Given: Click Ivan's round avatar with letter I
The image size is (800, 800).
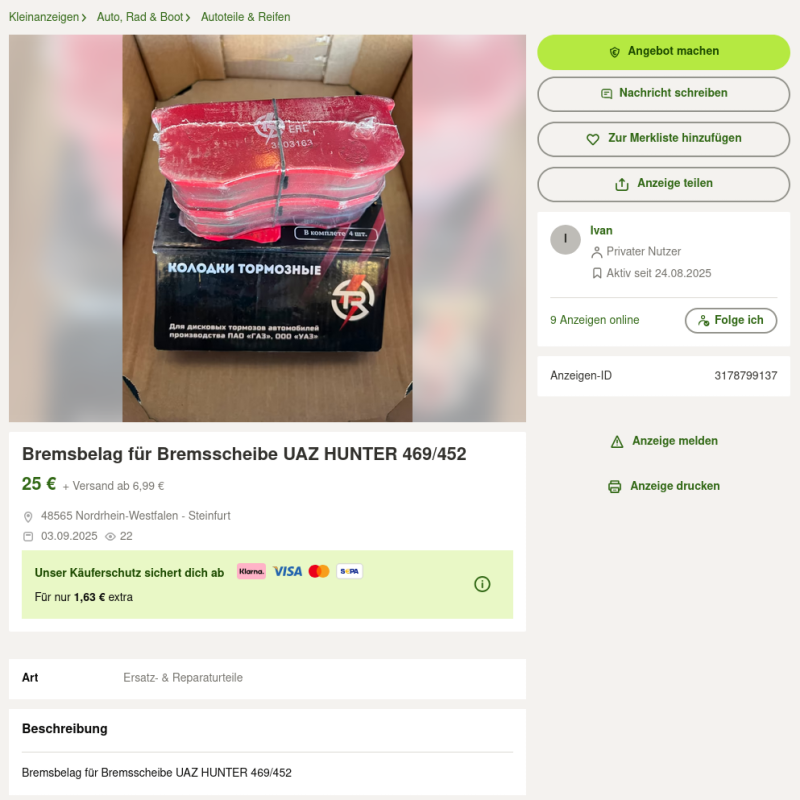Looking at the screenshot, I should [565, 239].
